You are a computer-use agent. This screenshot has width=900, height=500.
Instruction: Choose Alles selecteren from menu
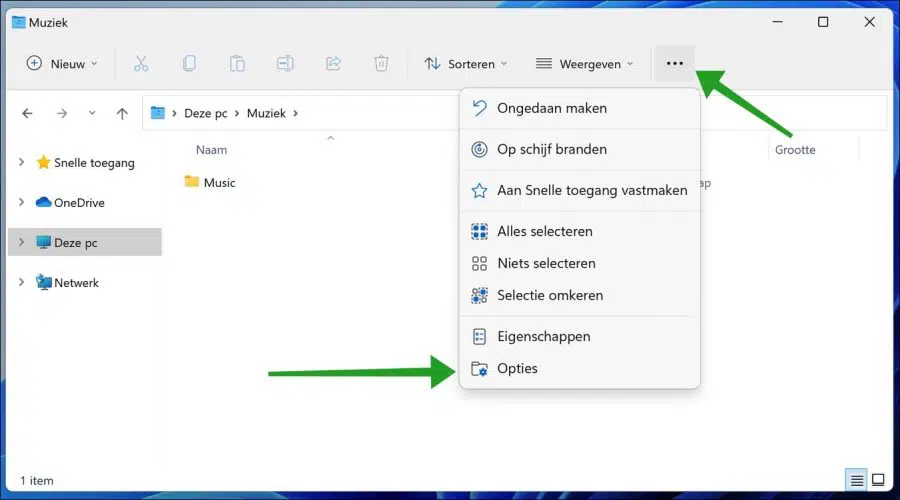click(580, 231)
